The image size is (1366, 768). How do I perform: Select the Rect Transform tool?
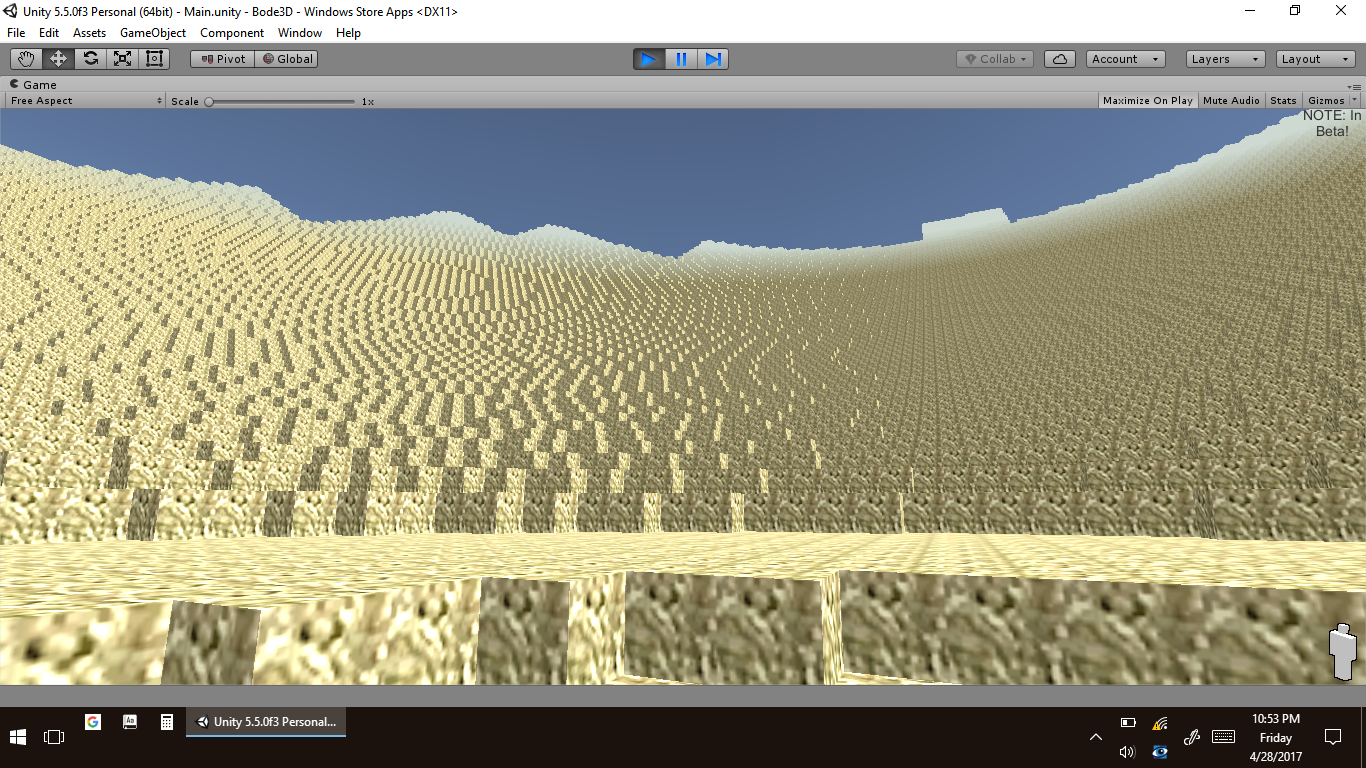154,59
